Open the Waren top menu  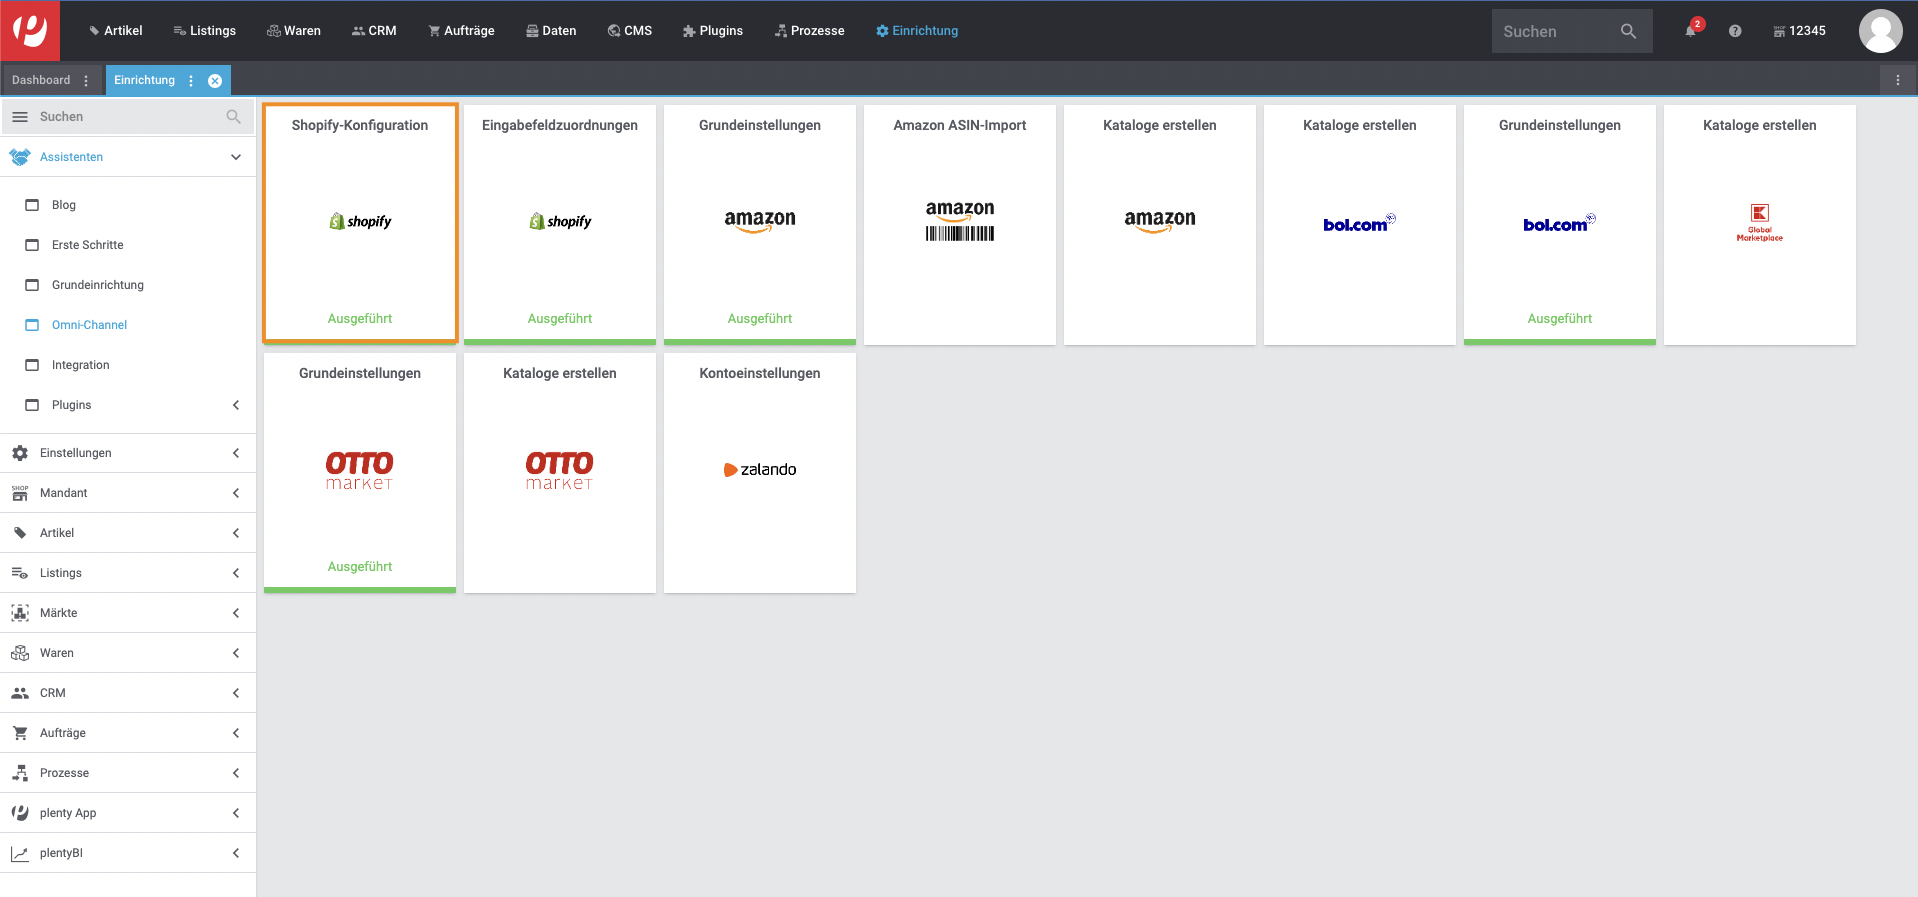tap(294, 31)
